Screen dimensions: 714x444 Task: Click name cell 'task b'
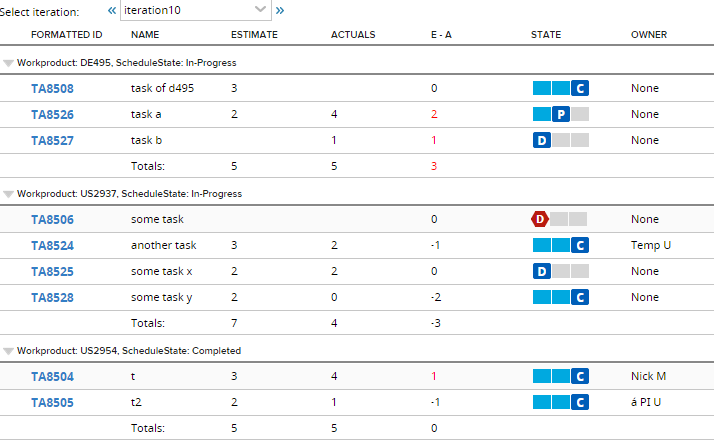pos(146,140)
